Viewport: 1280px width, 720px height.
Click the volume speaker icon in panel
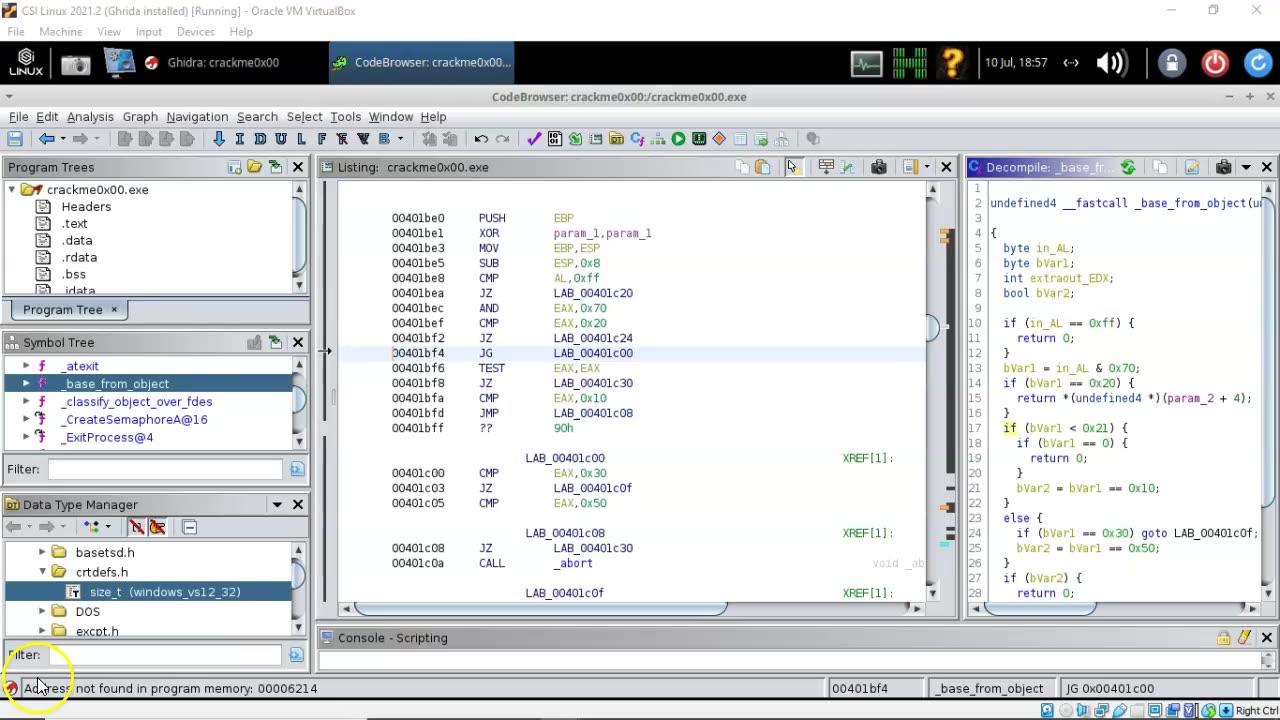coord(1111,63)
